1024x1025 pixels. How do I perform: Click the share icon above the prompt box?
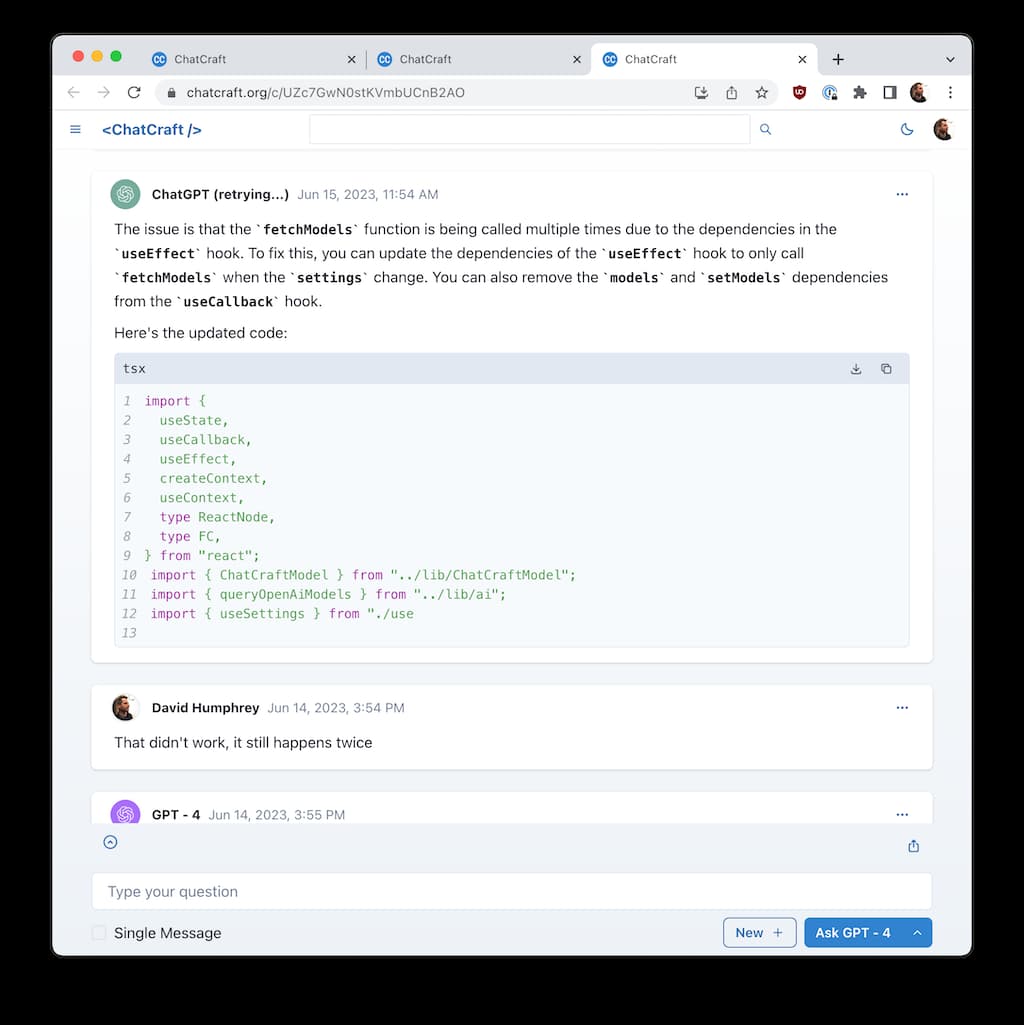pos(913,846)
